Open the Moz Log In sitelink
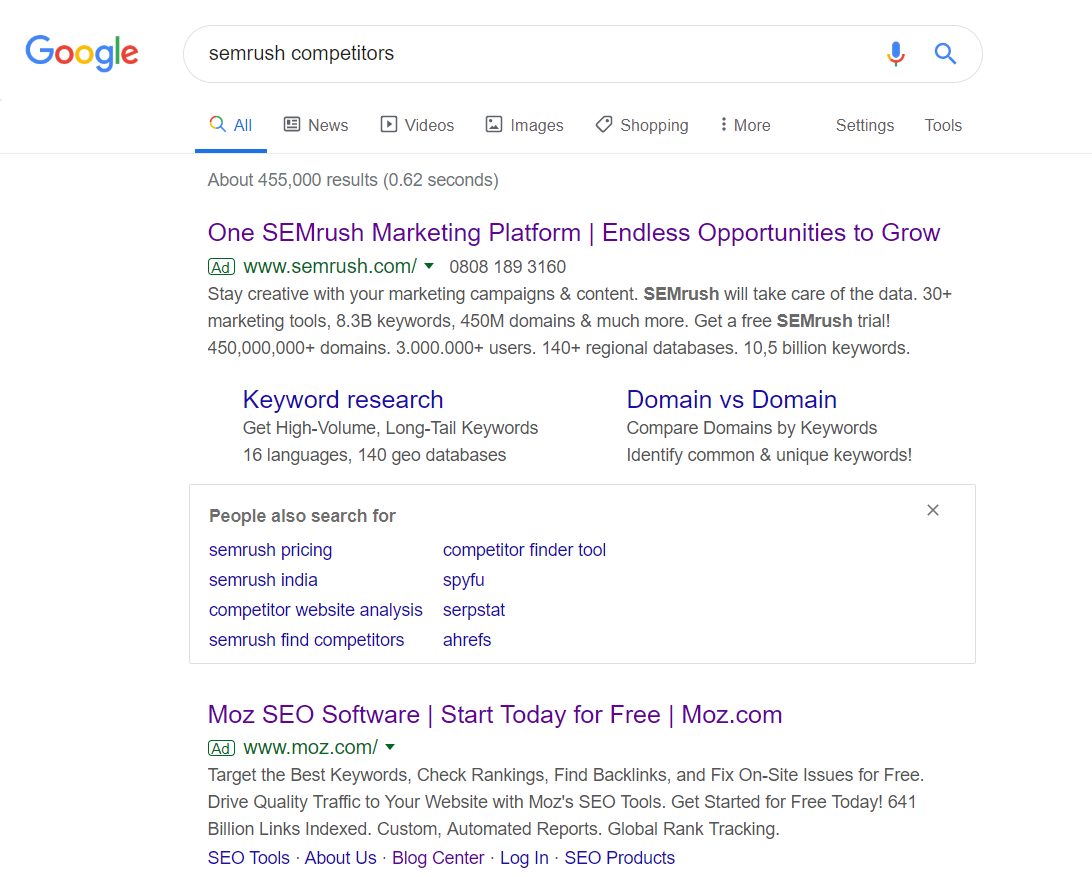Image resolution: width=1092 pixels, height=877 pixels. click(x=524, y=858)
